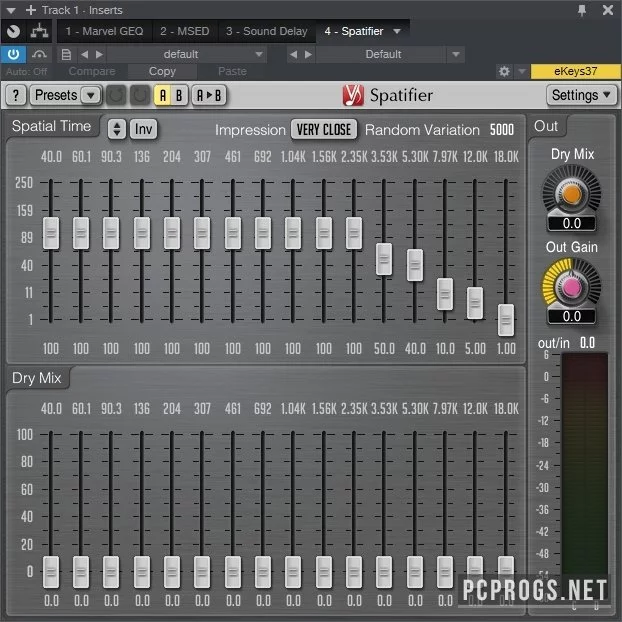
Task: Click the sidechain icon next to power
Action: point(39,54)
